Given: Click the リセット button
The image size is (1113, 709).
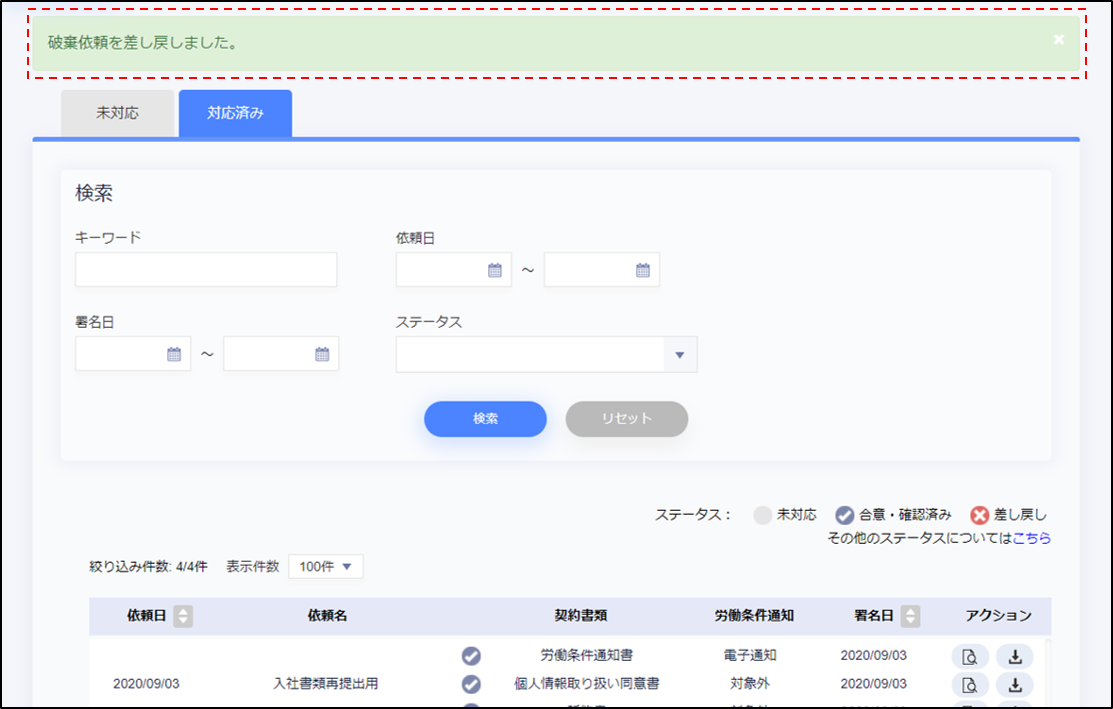Looking at the screenshot, I should pos(626,419).
